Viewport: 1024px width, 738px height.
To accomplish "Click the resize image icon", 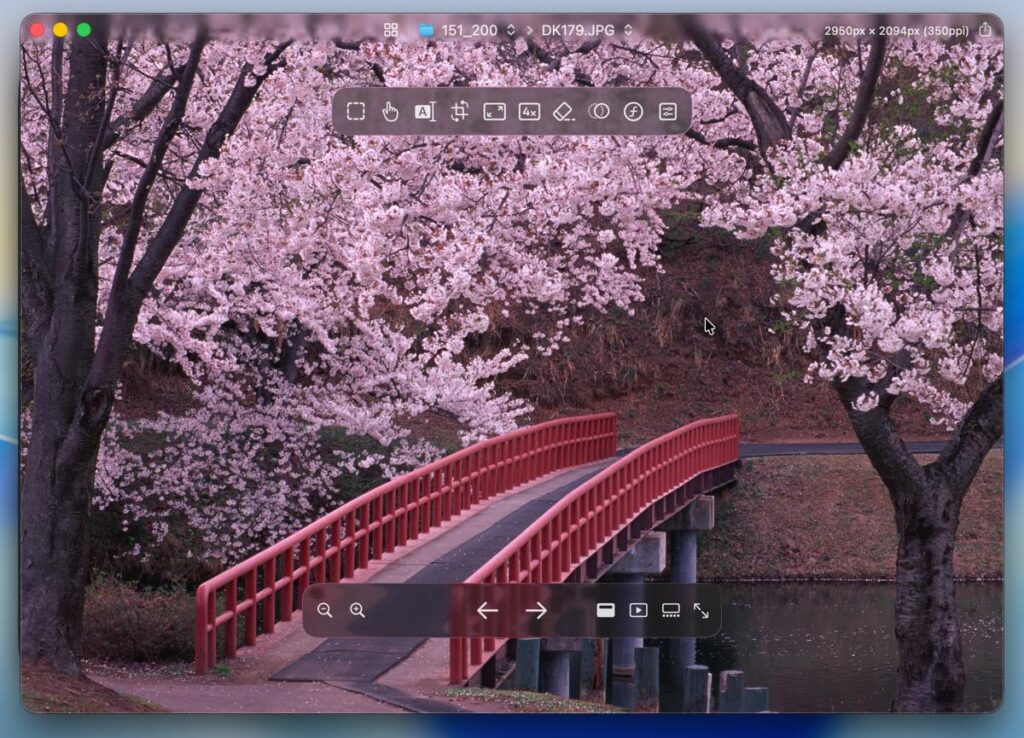I will tap(494, 111).
